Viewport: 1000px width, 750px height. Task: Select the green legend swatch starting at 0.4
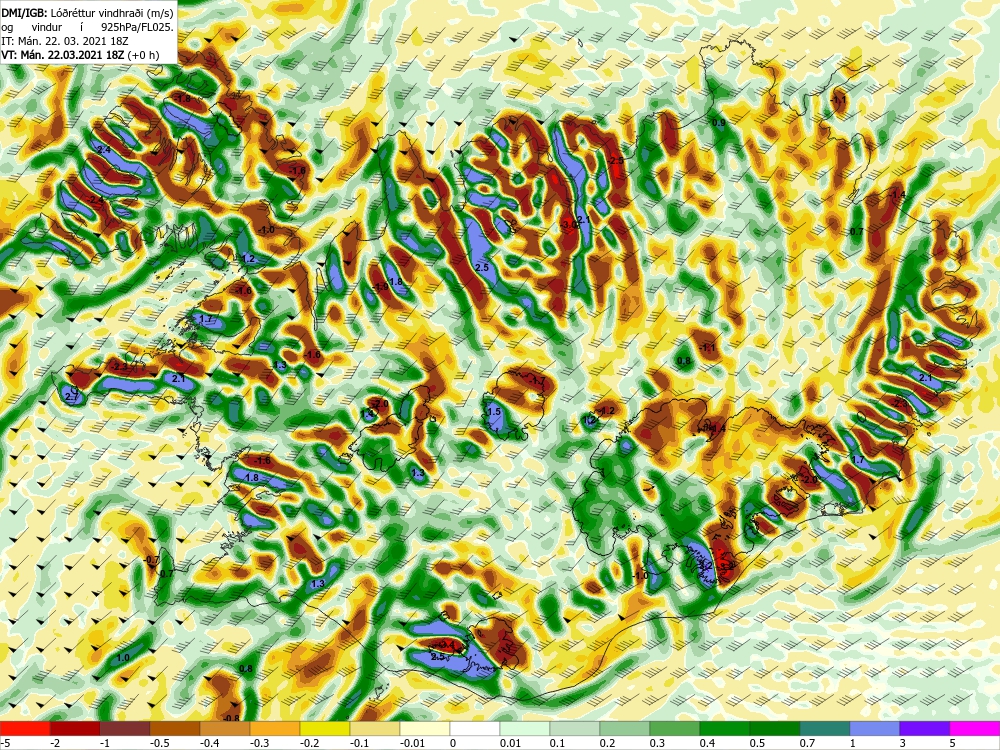725,729
